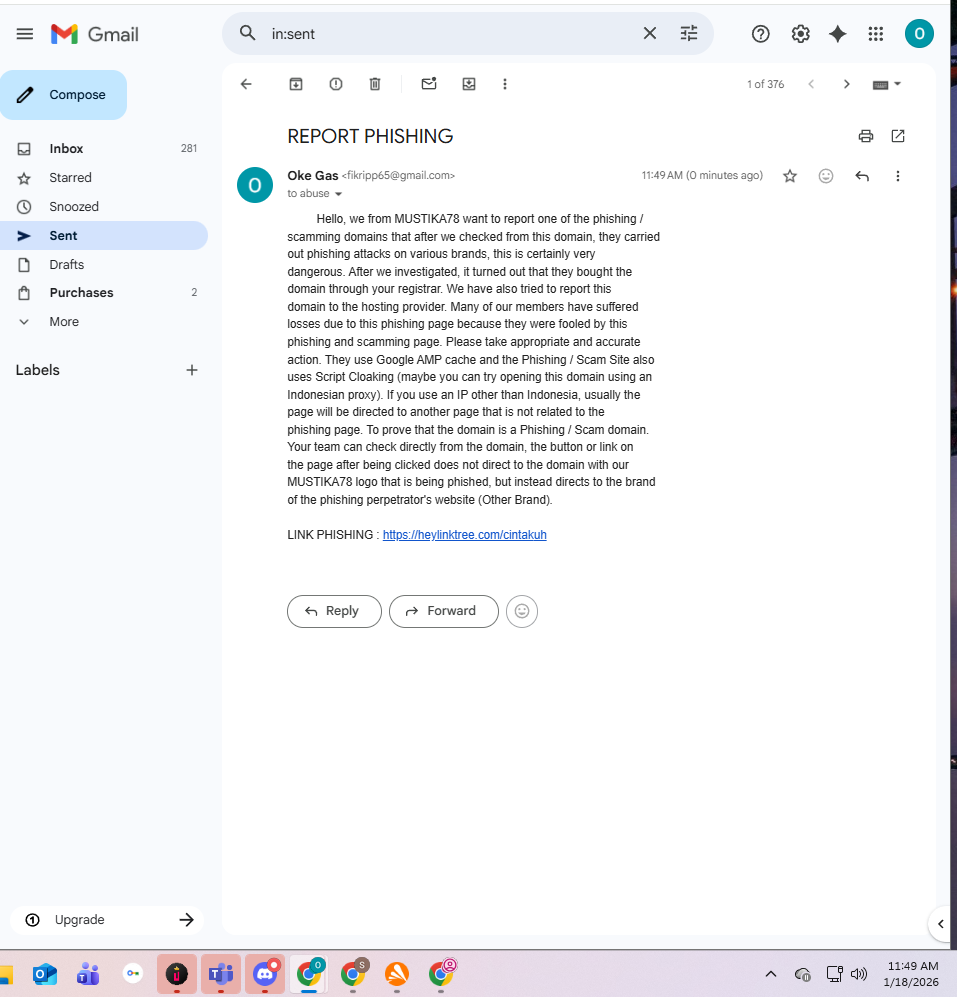This screenshot has height=997, width=957.
Task: Open Google apps grid
Action: point(876,34)
